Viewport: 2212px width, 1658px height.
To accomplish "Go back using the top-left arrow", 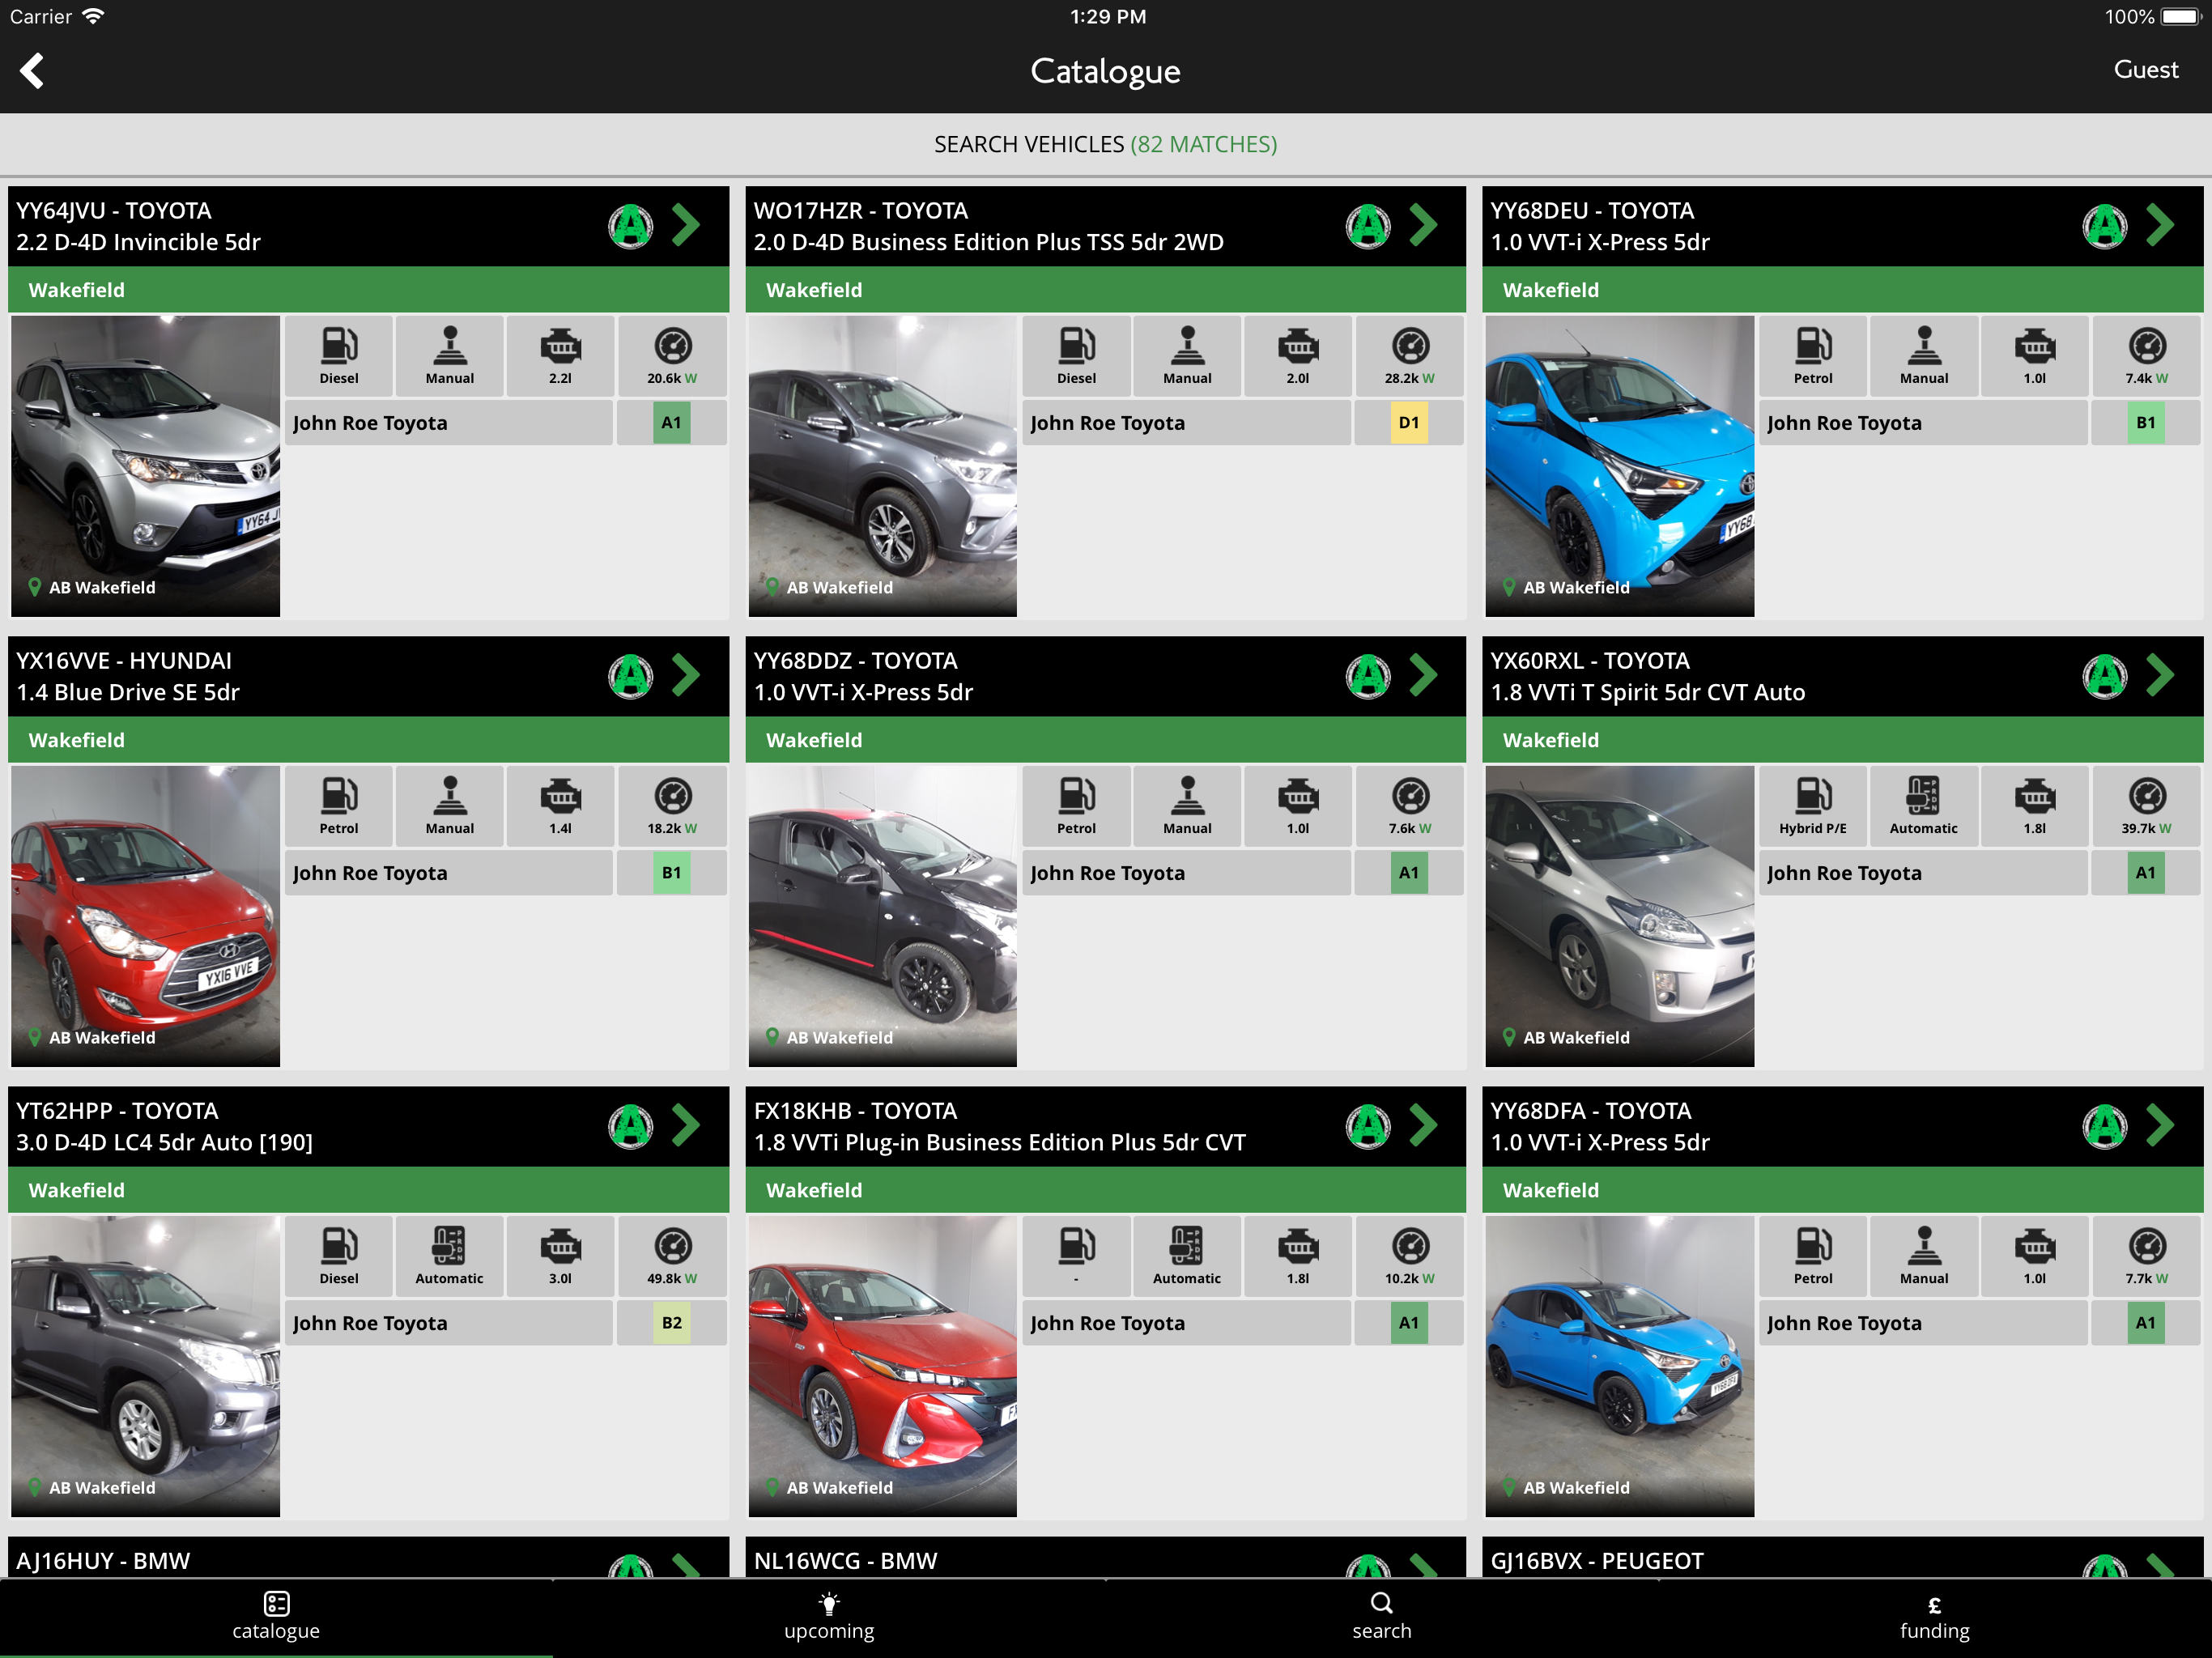I will 32,71.
